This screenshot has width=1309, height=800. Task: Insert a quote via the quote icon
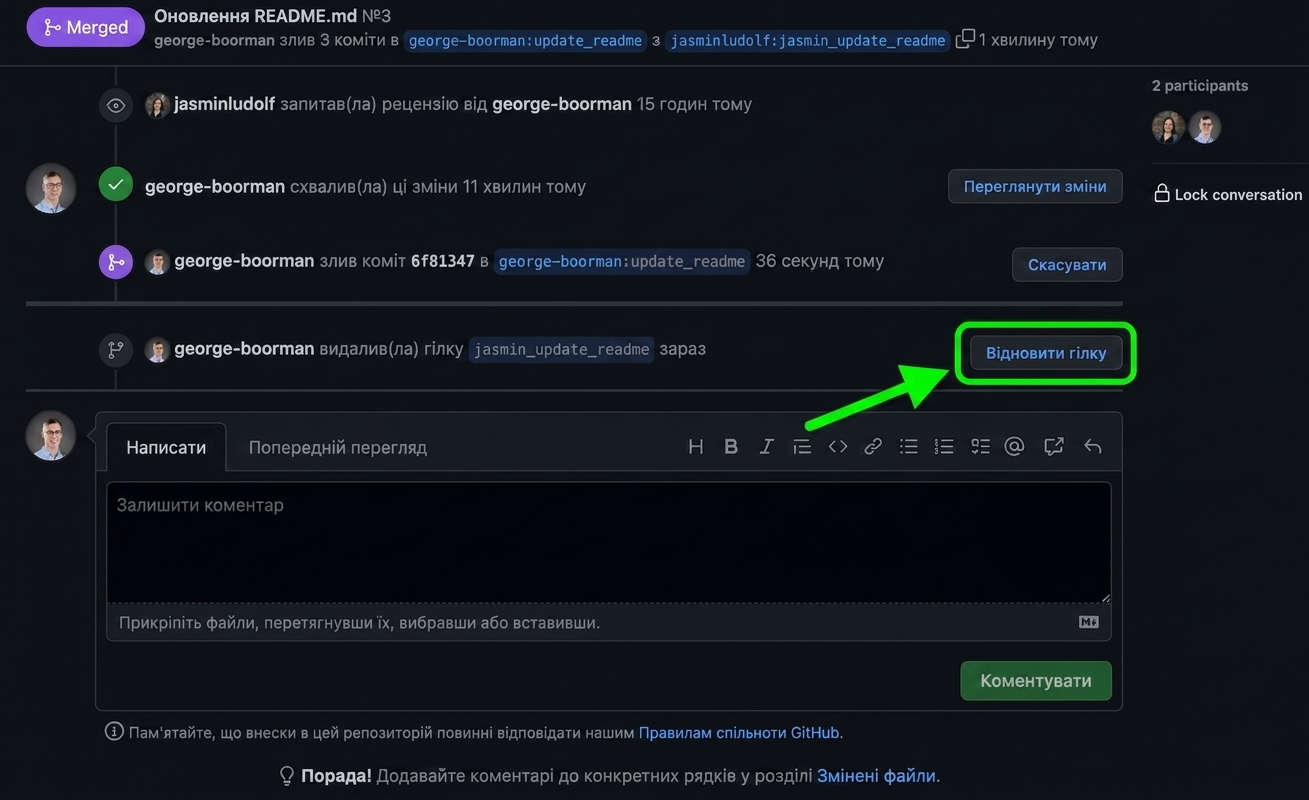pos(801,447)
